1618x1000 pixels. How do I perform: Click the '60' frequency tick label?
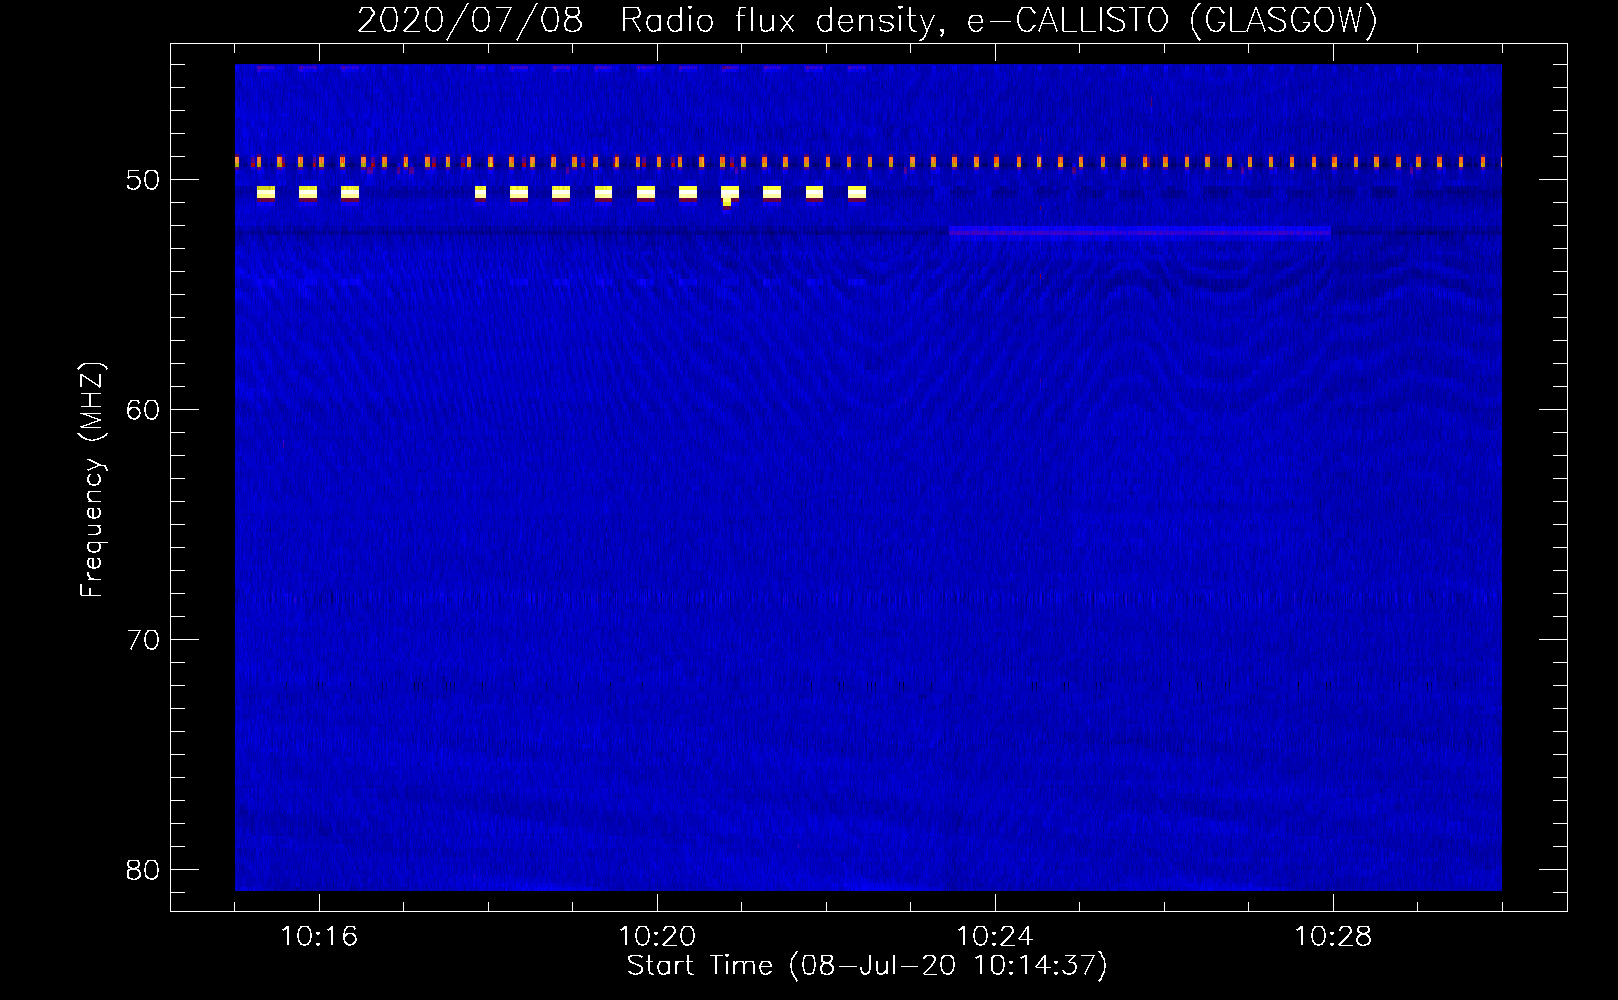click(x=143, y=410)
